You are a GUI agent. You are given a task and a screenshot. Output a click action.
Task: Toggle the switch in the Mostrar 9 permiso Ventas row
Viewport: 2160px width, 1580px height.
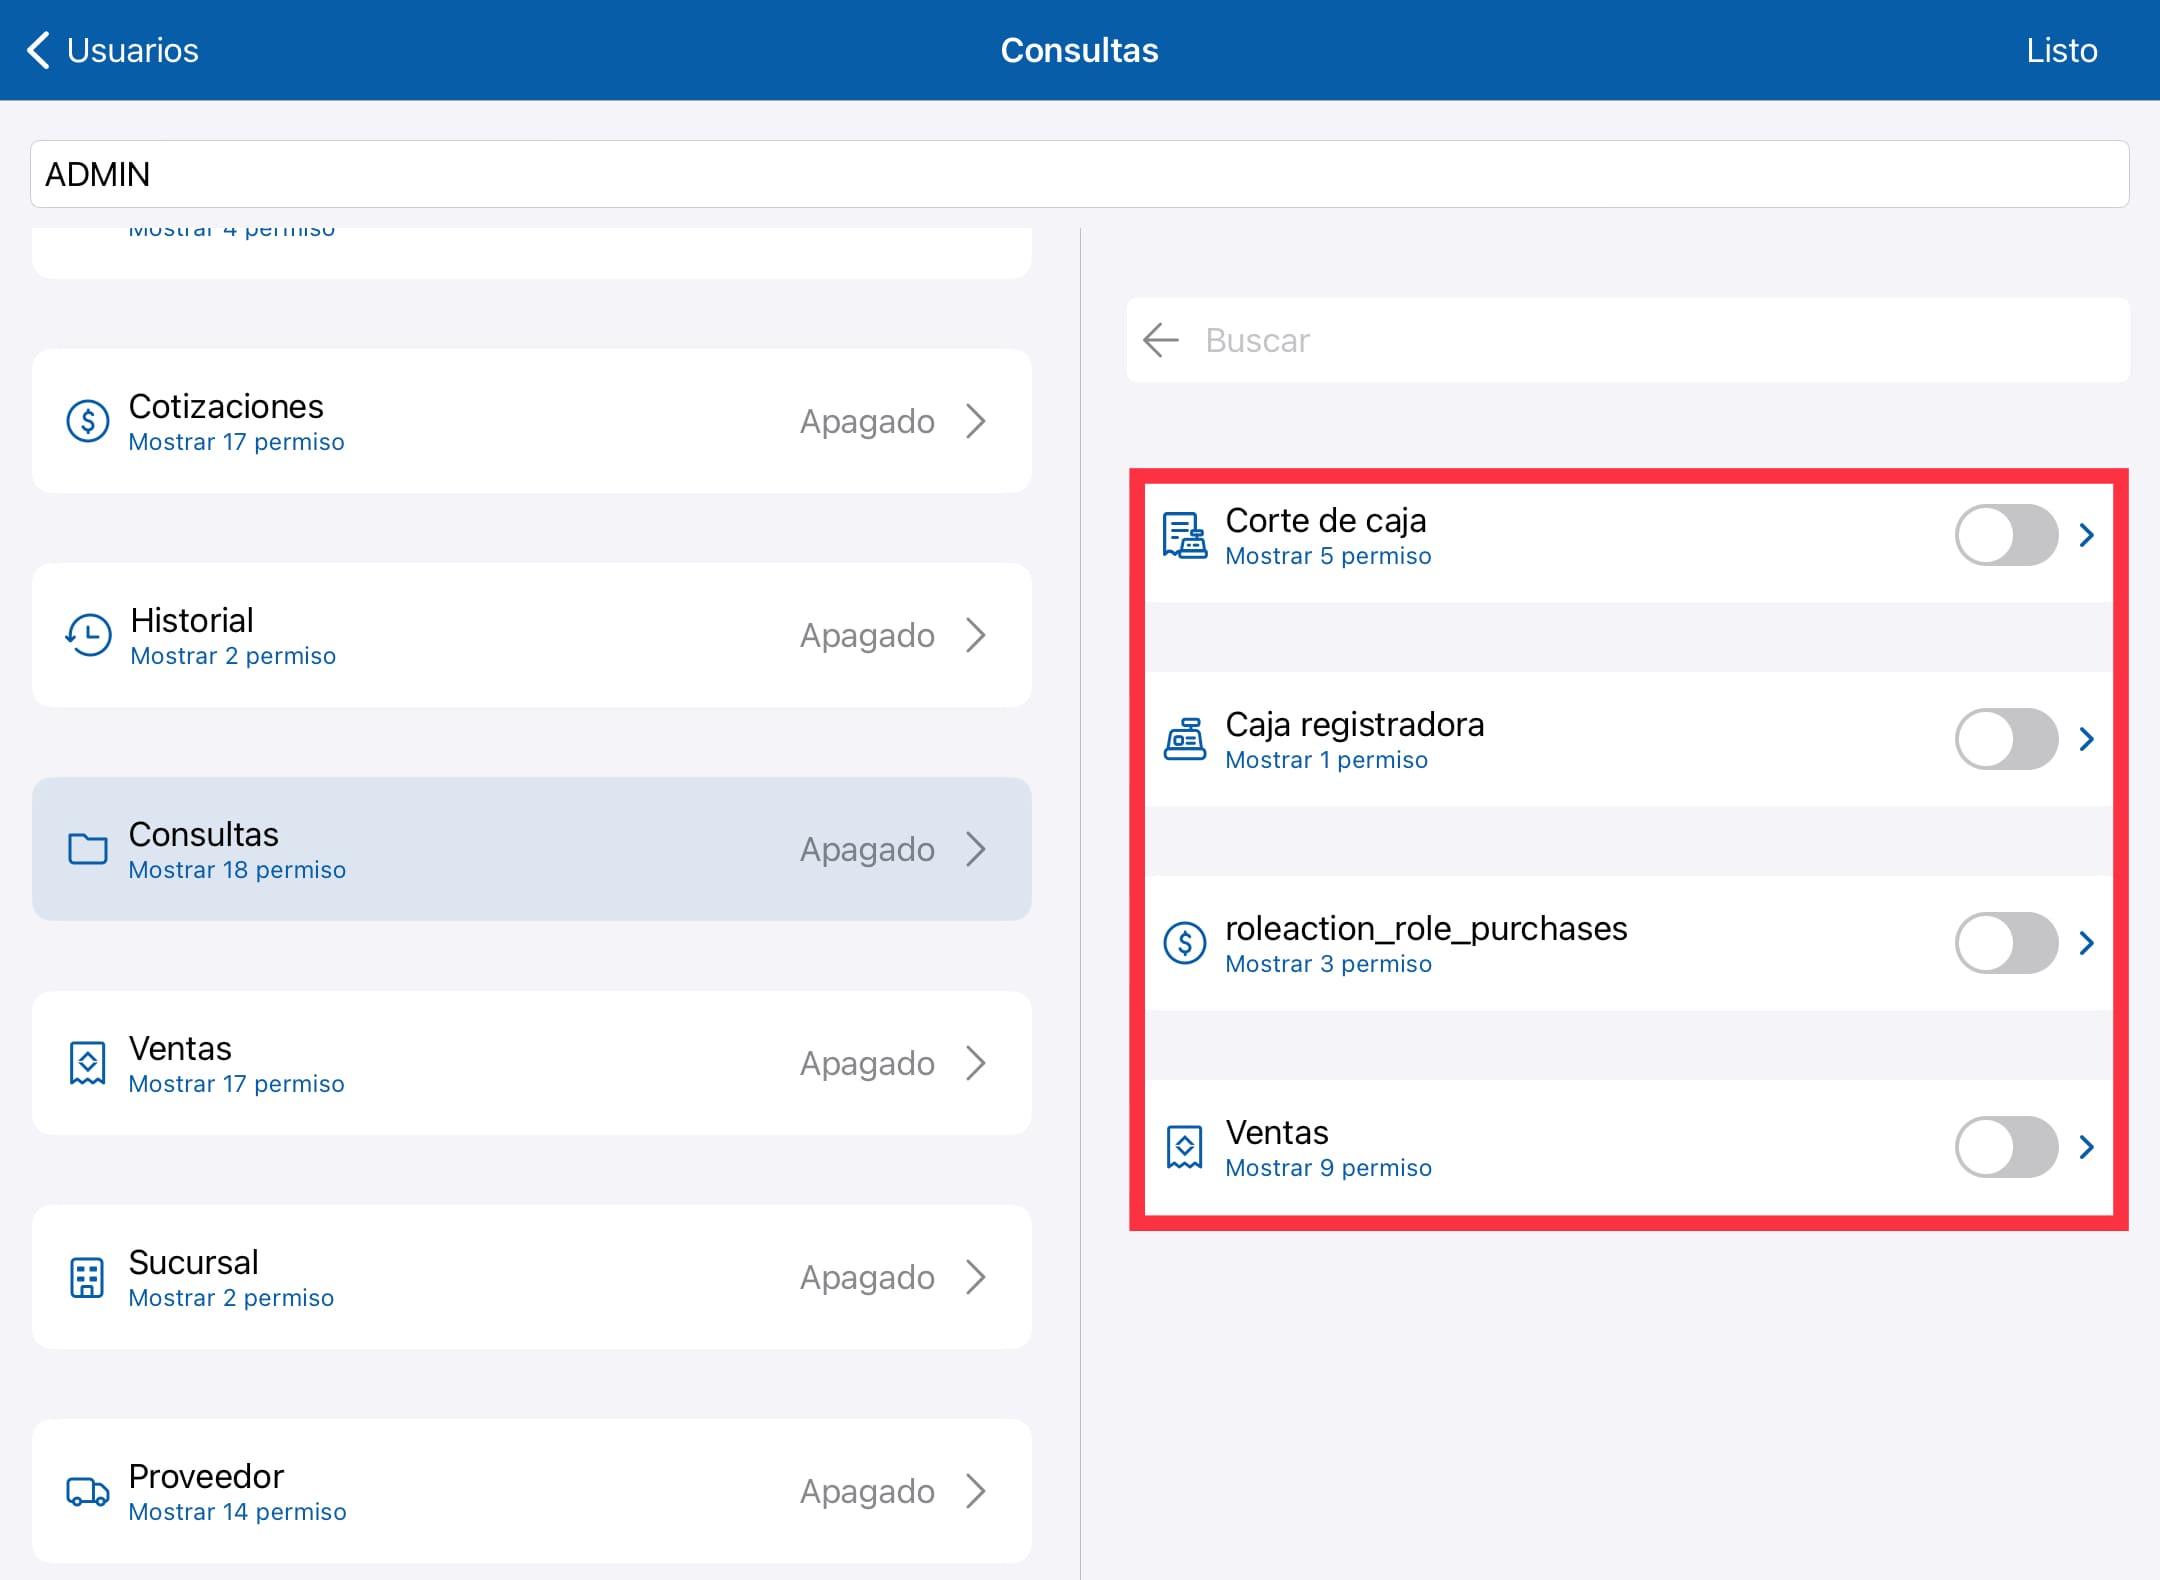click(x=2007, y=1147)
